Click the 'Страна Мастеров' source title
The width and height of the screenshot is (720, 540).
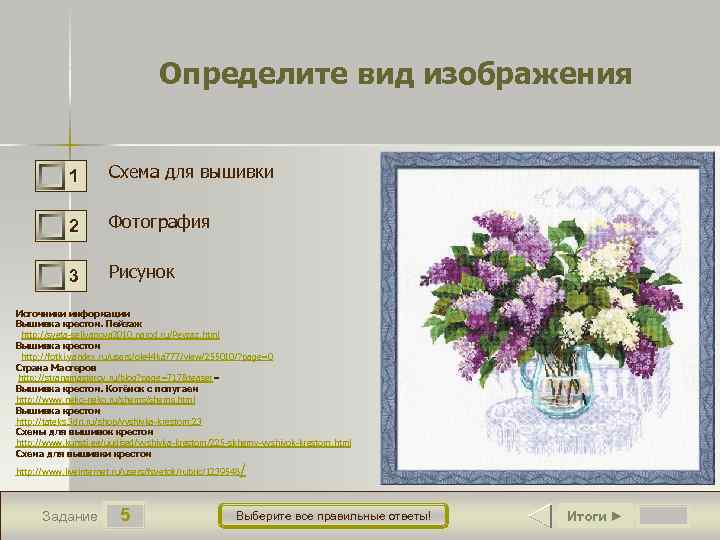tap(56, 368)
